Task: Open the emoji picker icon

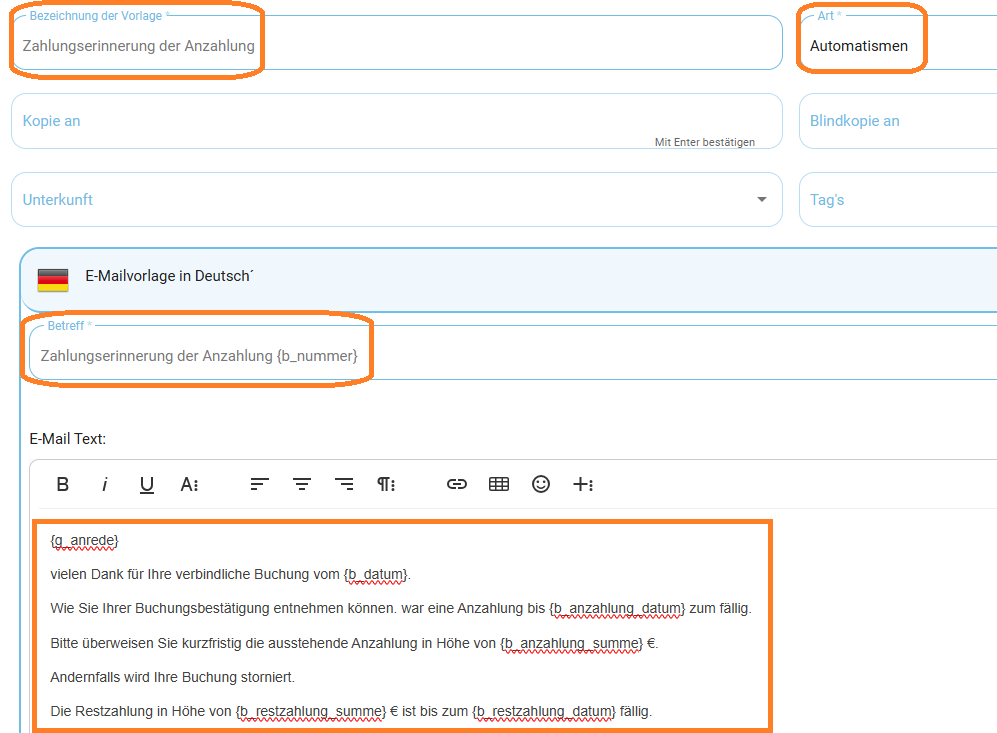Action: [x=541, y=484]
